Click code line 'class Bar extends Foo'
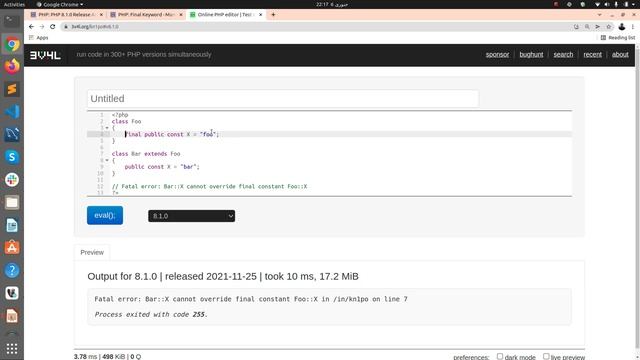640x360 pixels. (x=146, y=154)
